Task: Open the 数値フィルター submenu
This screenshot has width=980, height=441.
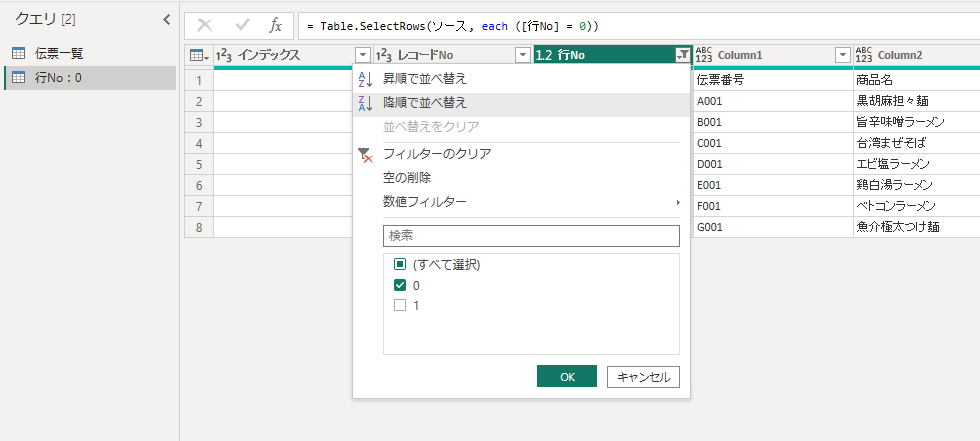Action: pyautogui.click(x=424, y=202)
